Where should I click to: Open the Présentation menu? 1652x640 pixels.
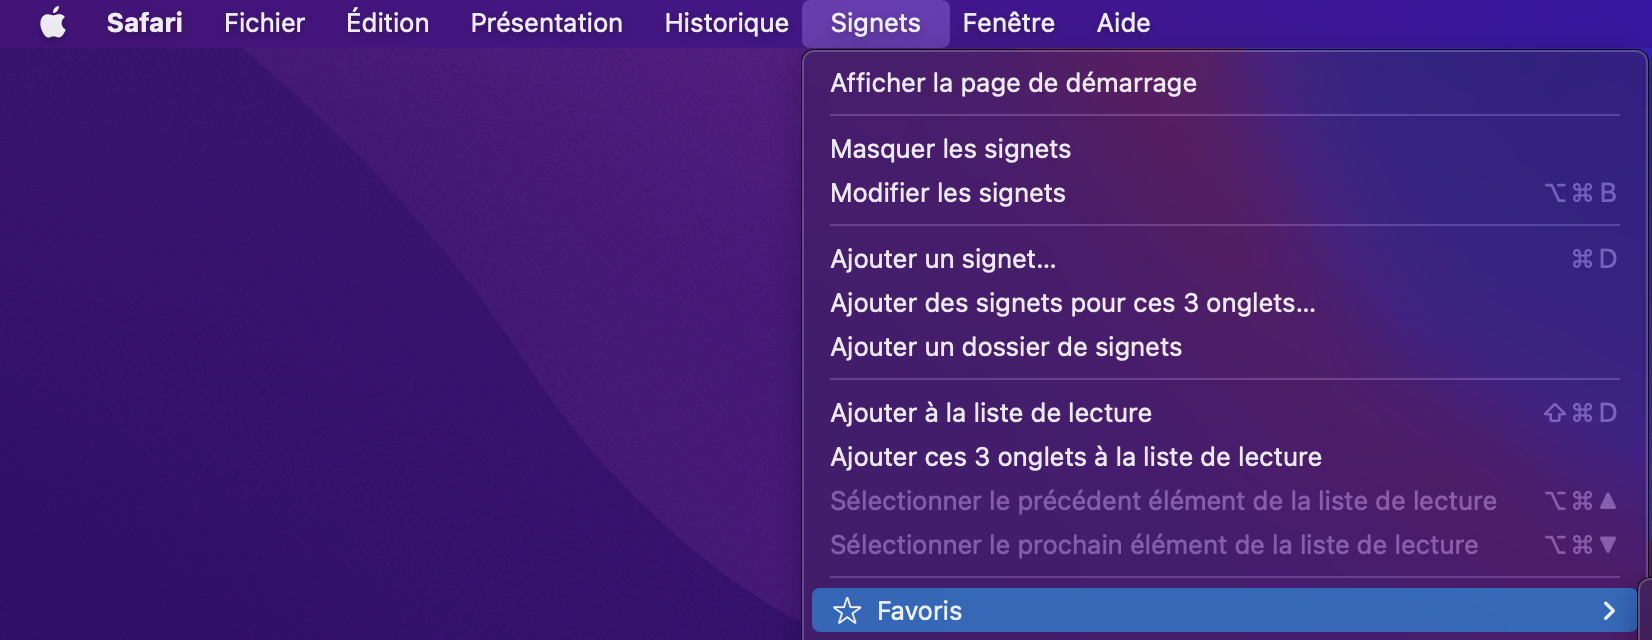546,23
